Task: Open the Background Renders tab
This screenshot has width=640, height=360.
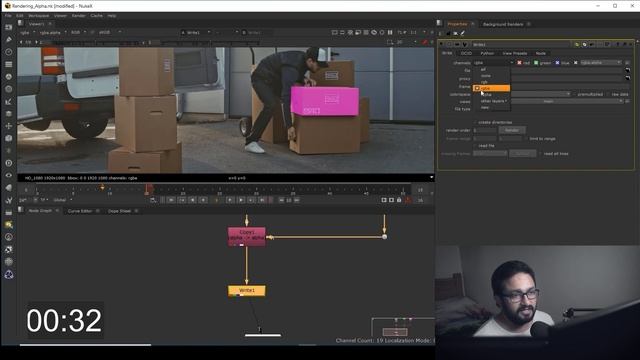Action: point(503,24)
